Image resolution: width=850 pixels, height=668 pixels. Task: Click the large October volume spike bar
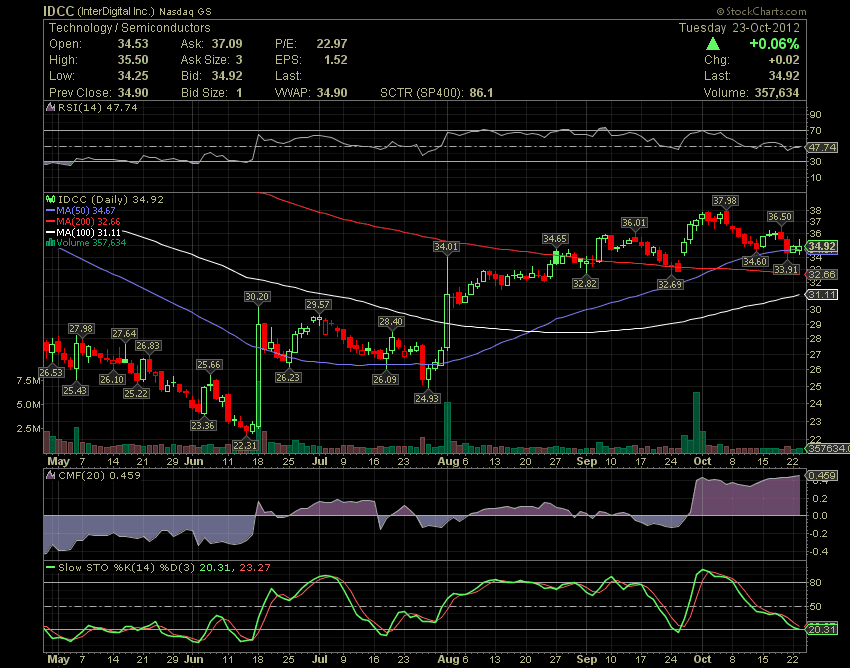point(697,422)
